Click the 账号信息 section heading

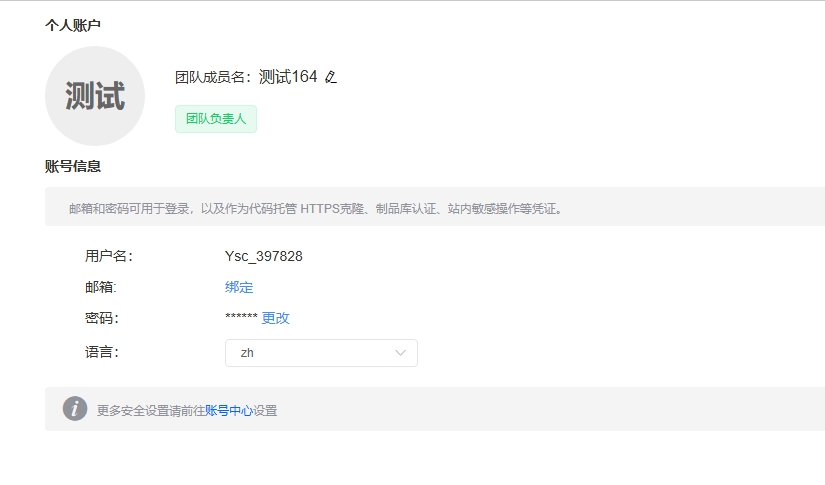pyautogui.click(x=73, y=166)
